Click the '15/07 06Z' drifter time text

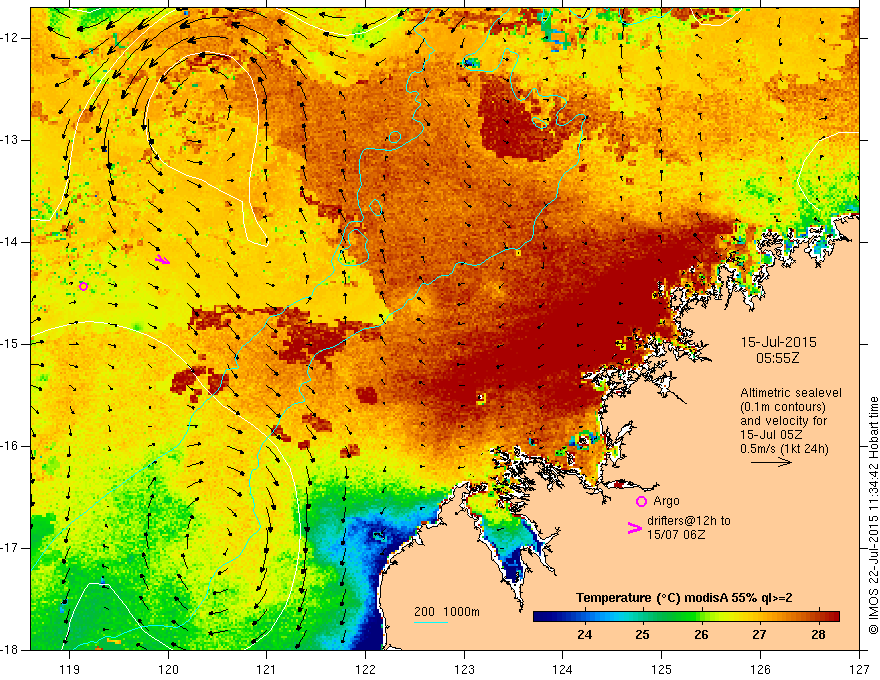(x=676, y=535)
